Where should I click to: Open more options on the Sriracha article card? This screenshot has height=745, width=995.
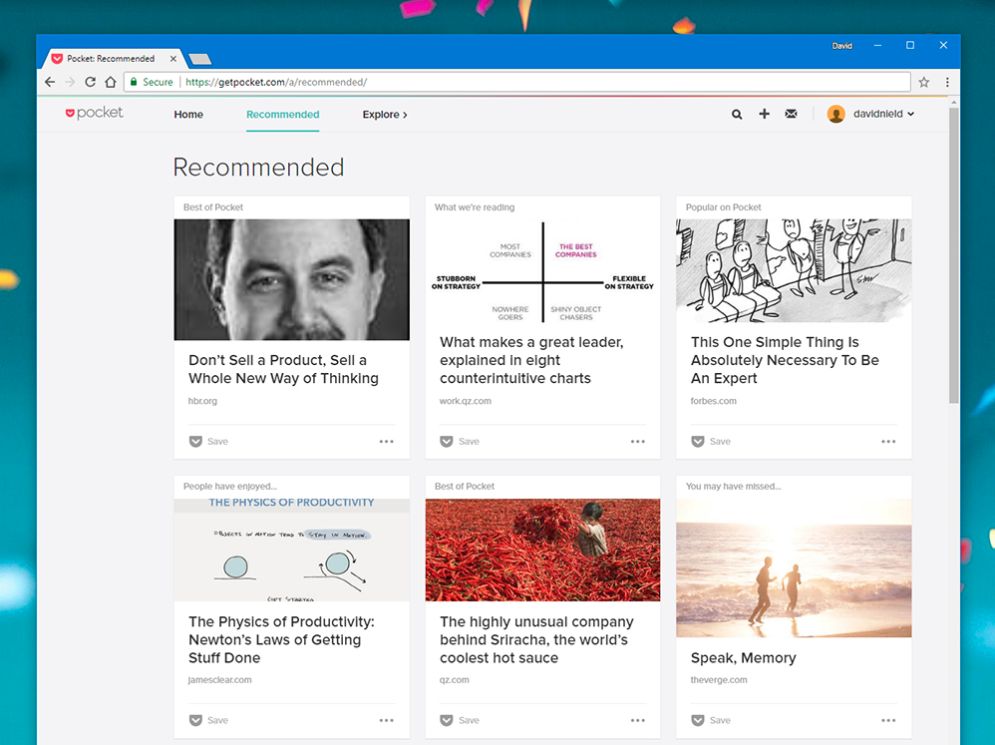coord(637,720)
